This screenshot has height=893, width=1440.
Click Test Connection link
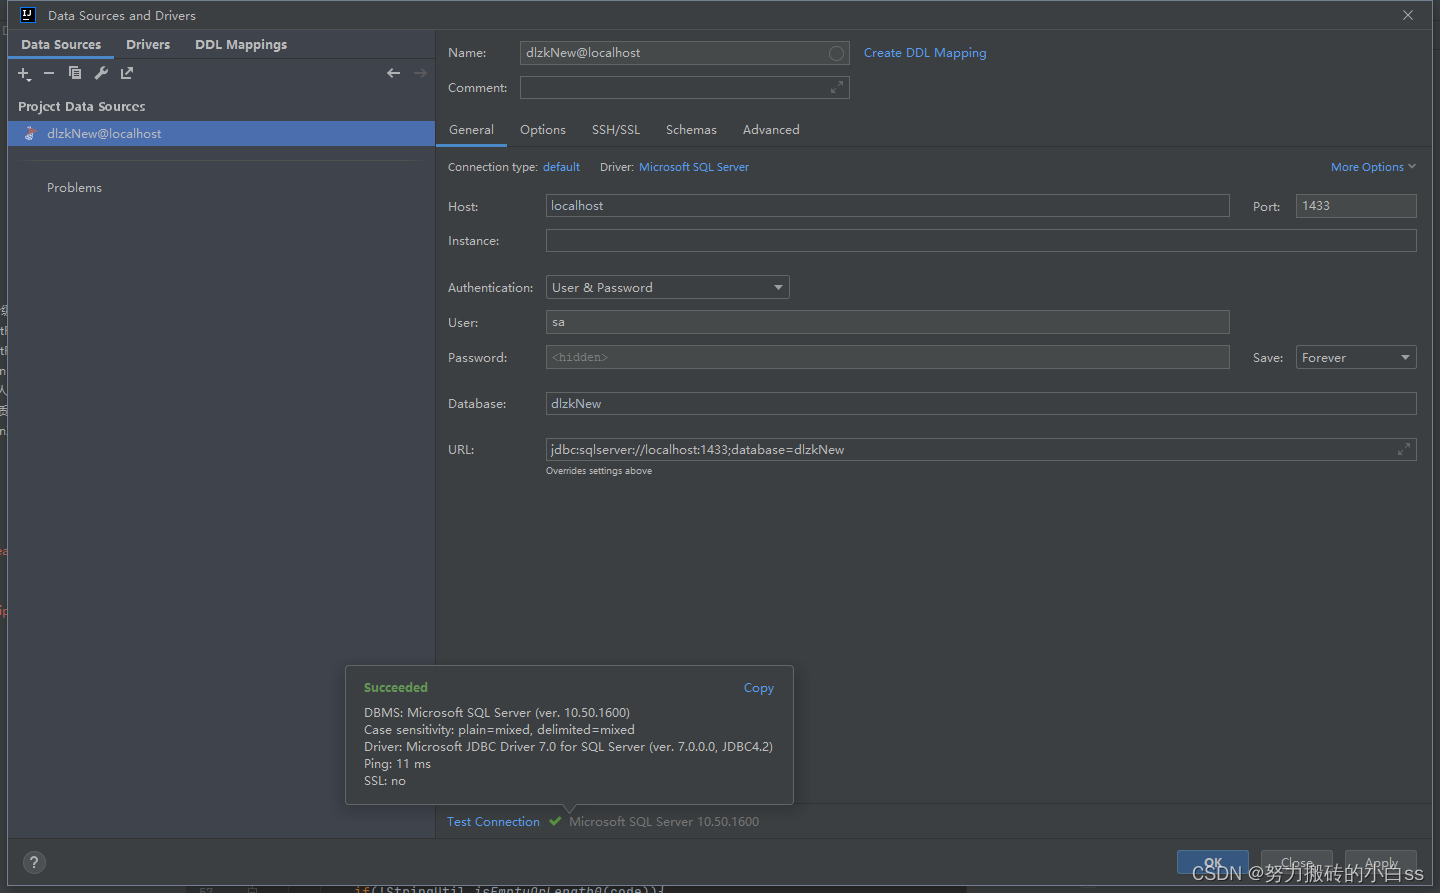pos(493,822)
